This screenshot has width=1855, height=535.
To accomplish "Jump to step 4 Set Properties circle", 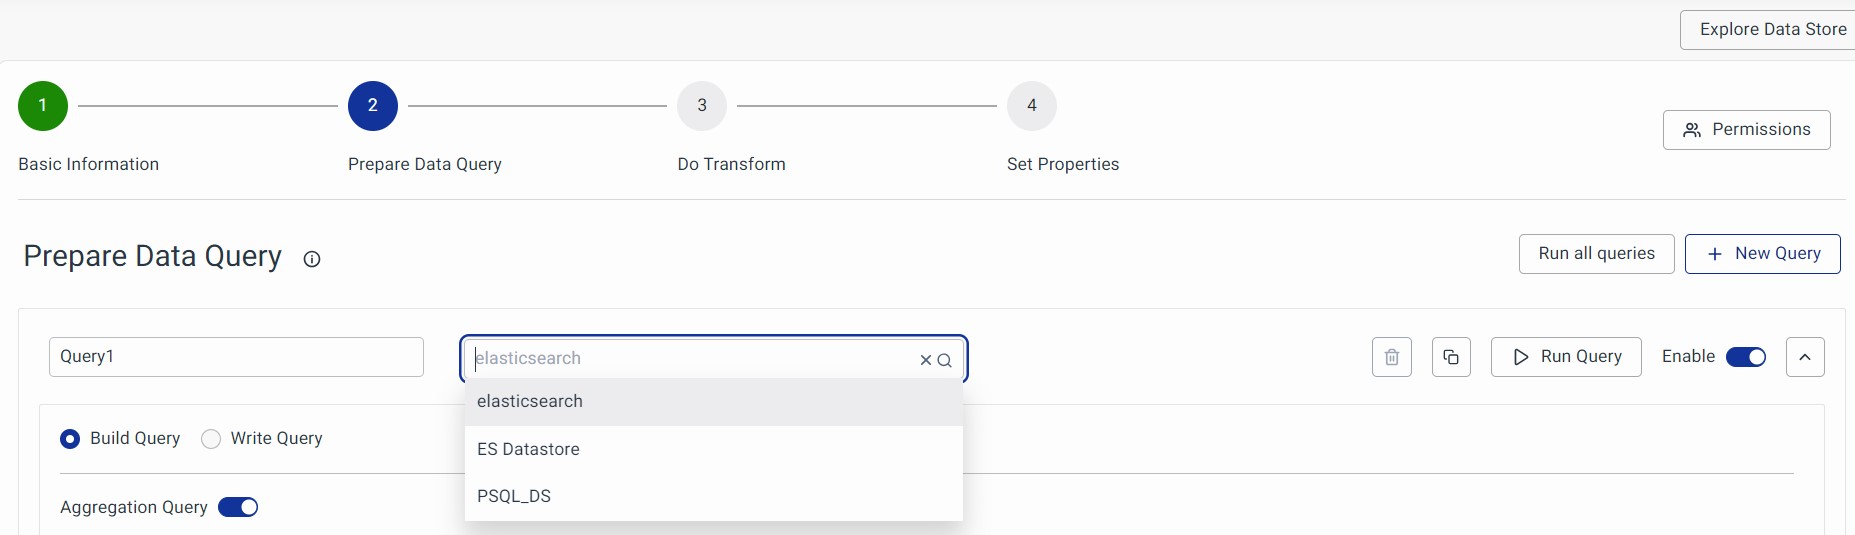I will coord(1032,106).
